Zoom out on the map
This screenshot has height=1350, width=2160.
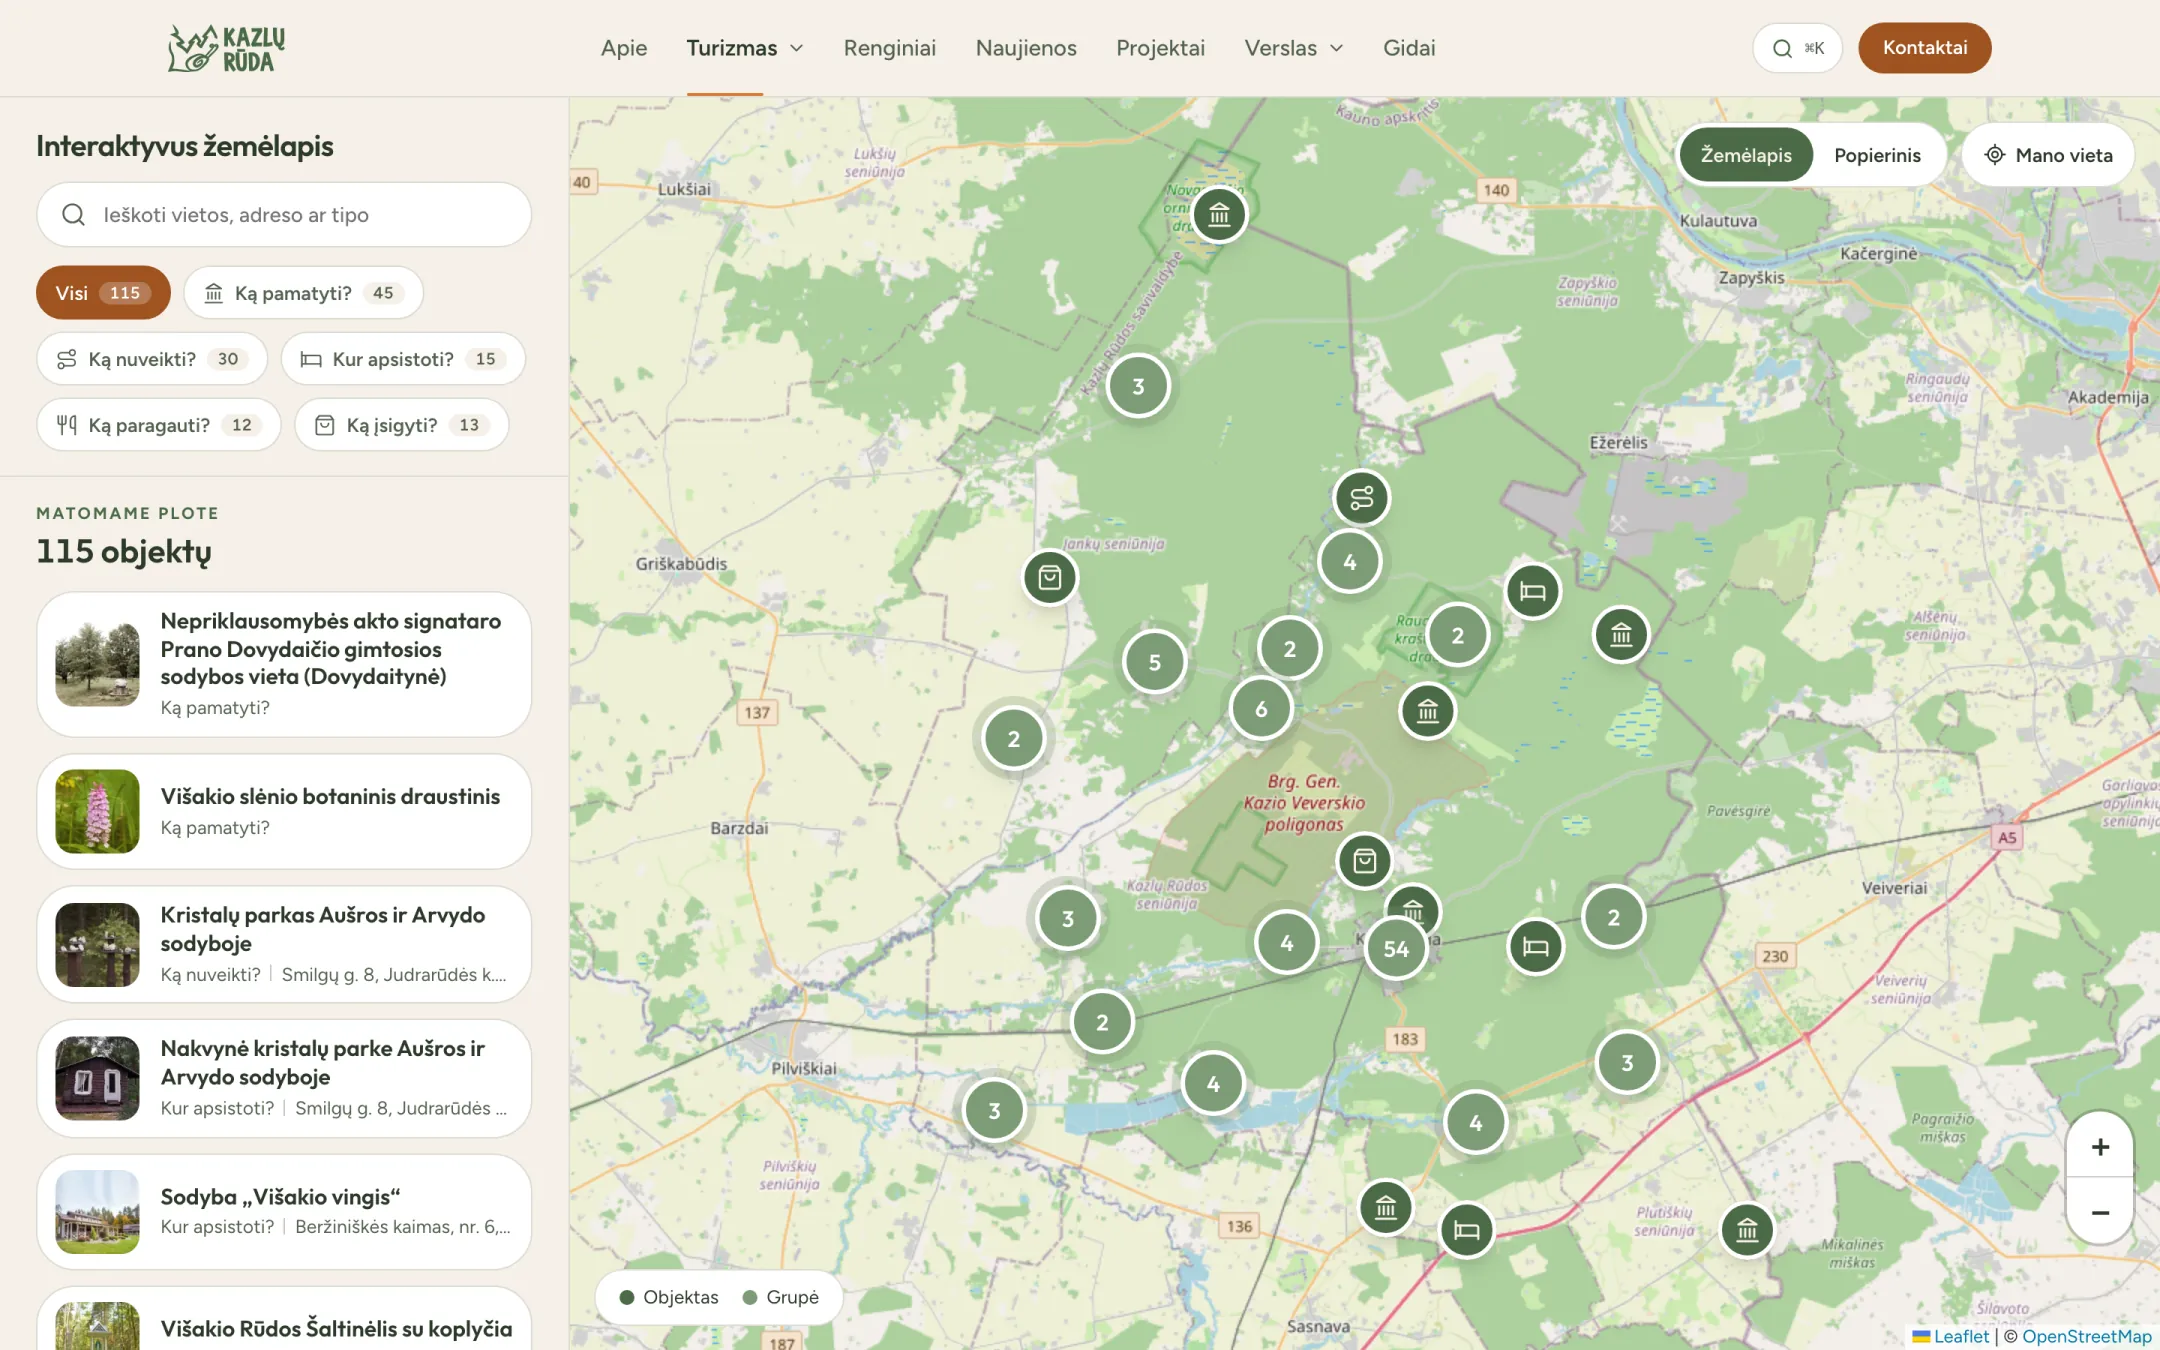point(2100,1212)
